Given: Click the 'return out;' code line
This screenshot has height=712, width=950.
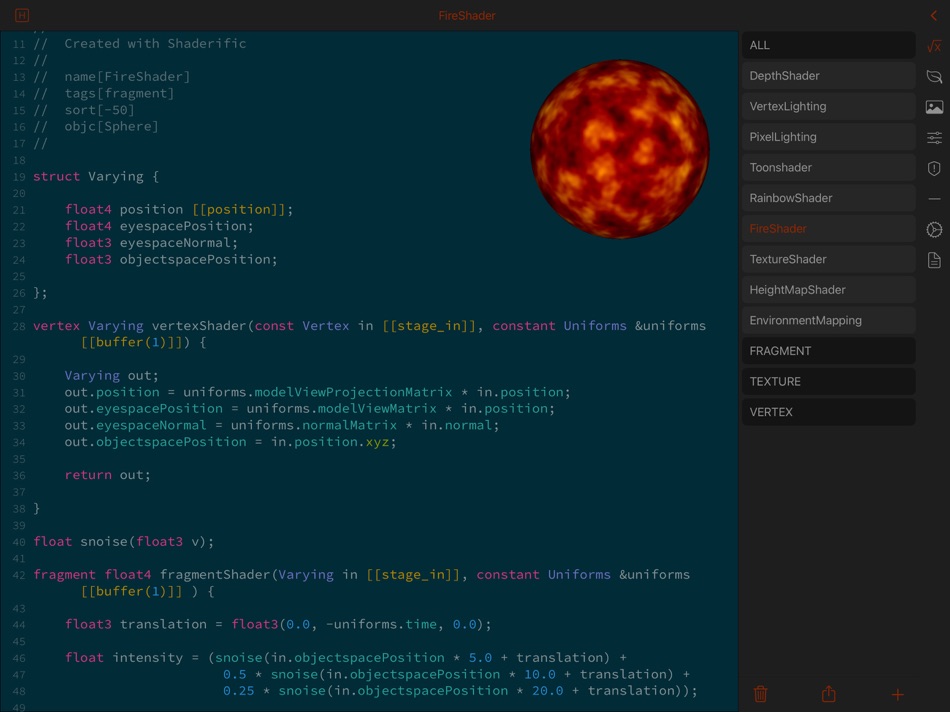Looking at the screenshot, I should coord(107,475).
